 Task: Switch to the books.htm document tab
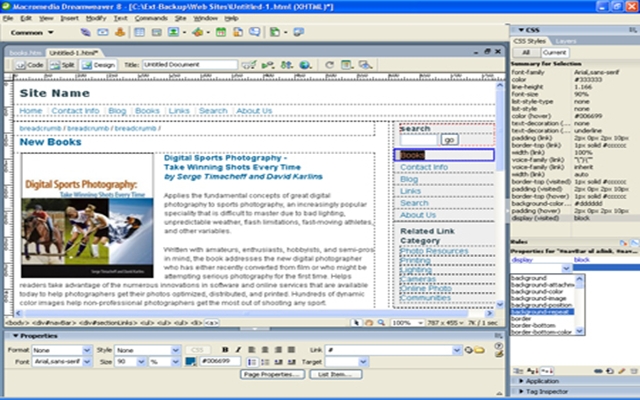(x=26, y=53)
